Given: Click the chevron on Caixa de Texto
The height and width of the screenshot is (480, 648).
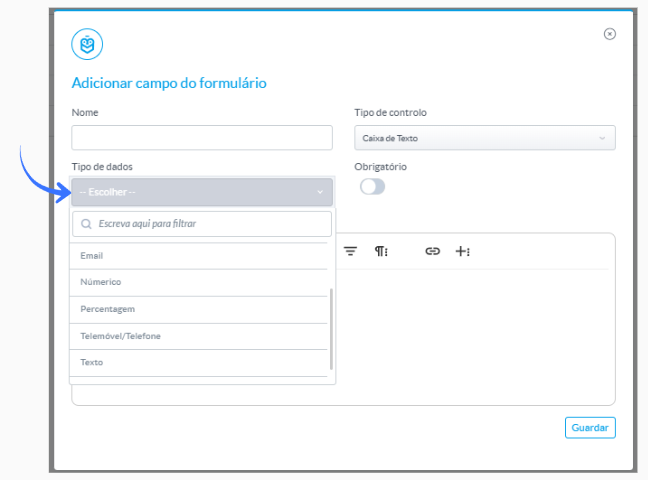Looking at the screenshot, I should pyautogui.click(x=602, y=138).
